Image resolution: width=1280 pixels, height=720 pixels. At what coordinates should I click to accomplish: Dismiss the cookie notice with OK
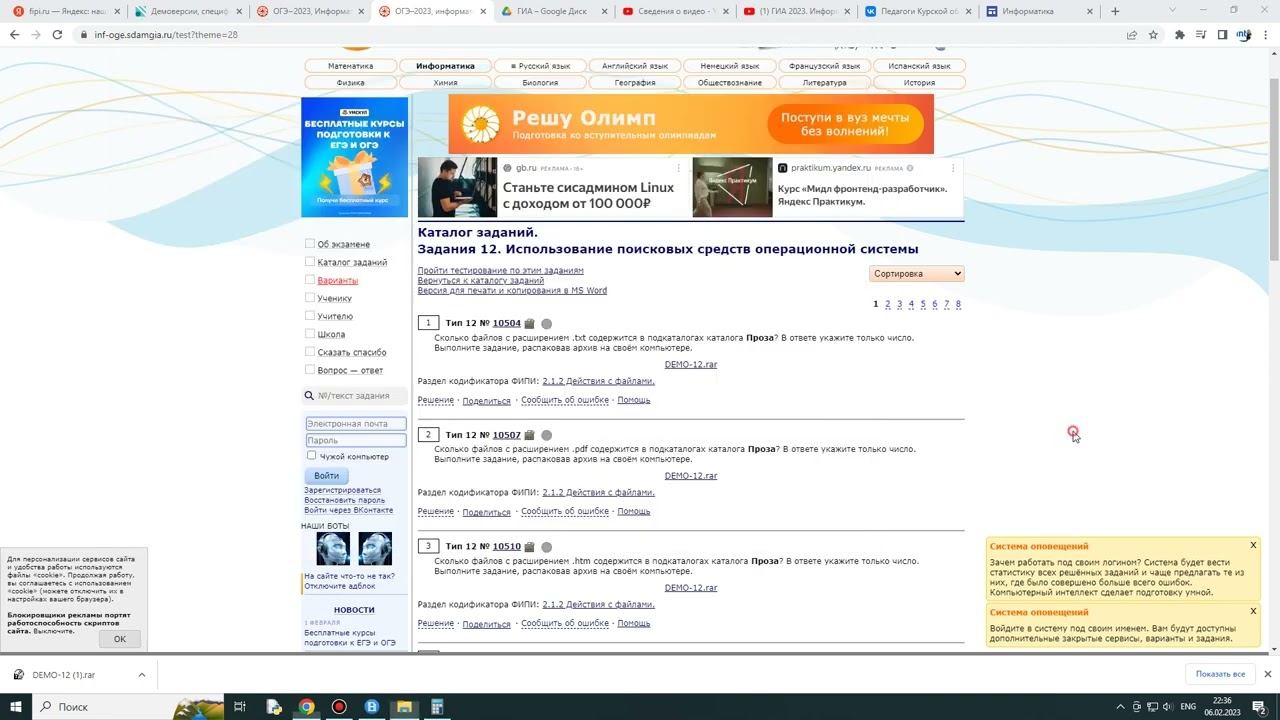[x=120, y=639]
